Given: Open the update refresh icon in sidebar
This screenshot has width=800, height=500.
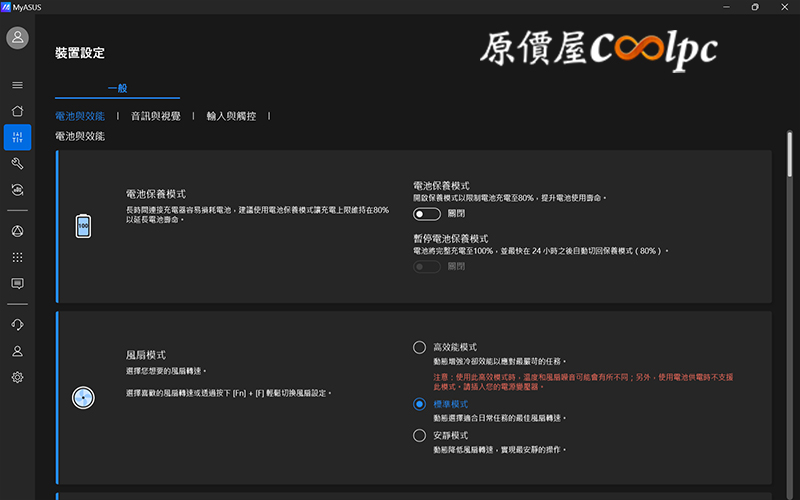Looking at the screenshot, I should point(17,190).
